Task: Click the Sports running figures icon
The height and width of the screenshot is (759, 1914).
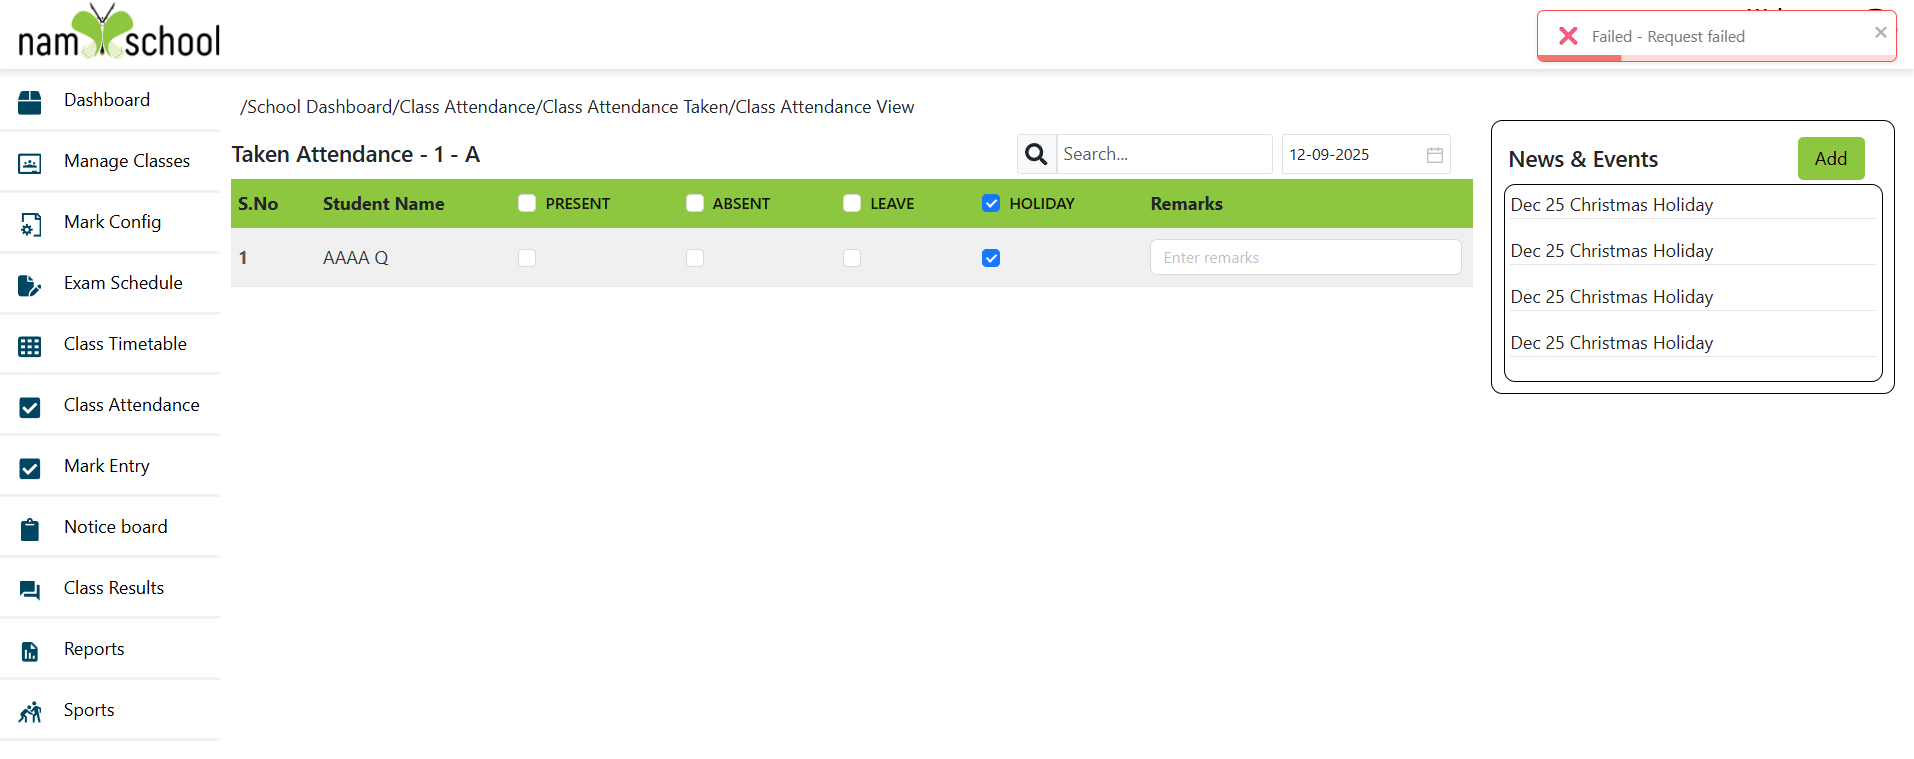Action: [30, 712]
